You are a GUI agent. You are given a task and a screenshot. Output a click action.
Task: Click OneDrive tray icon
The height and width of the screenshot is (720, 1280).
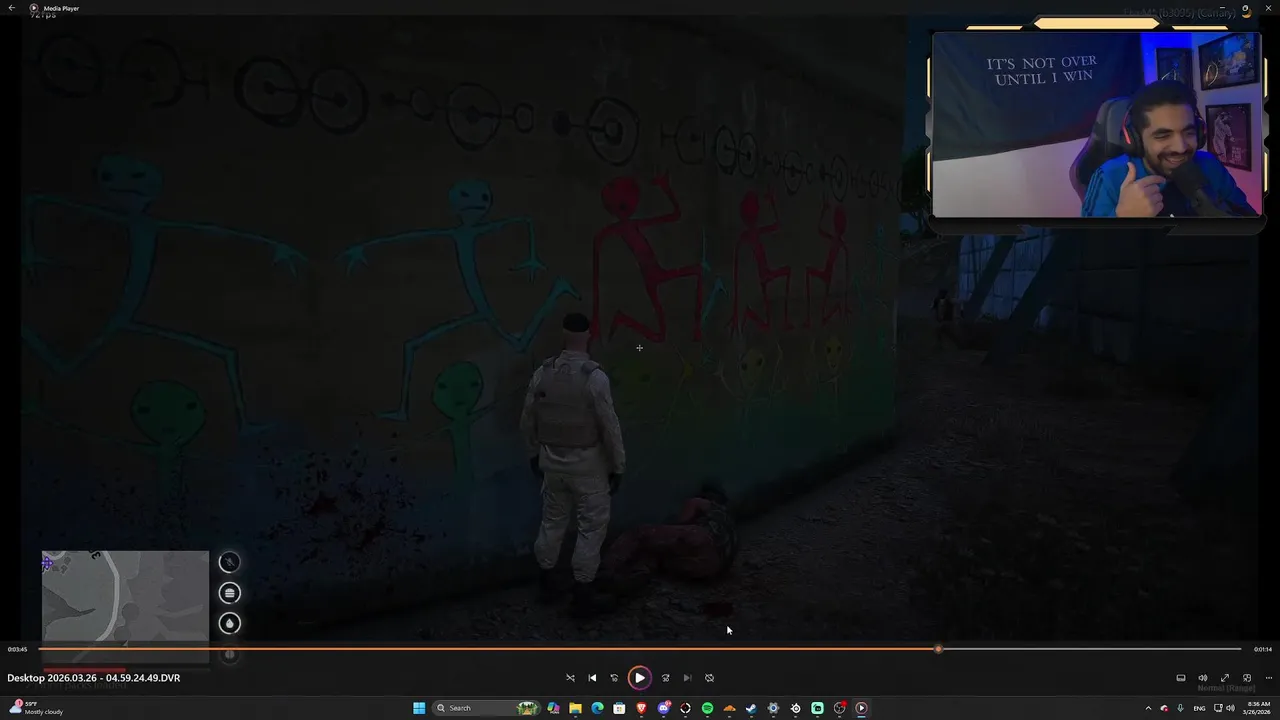1164,708
